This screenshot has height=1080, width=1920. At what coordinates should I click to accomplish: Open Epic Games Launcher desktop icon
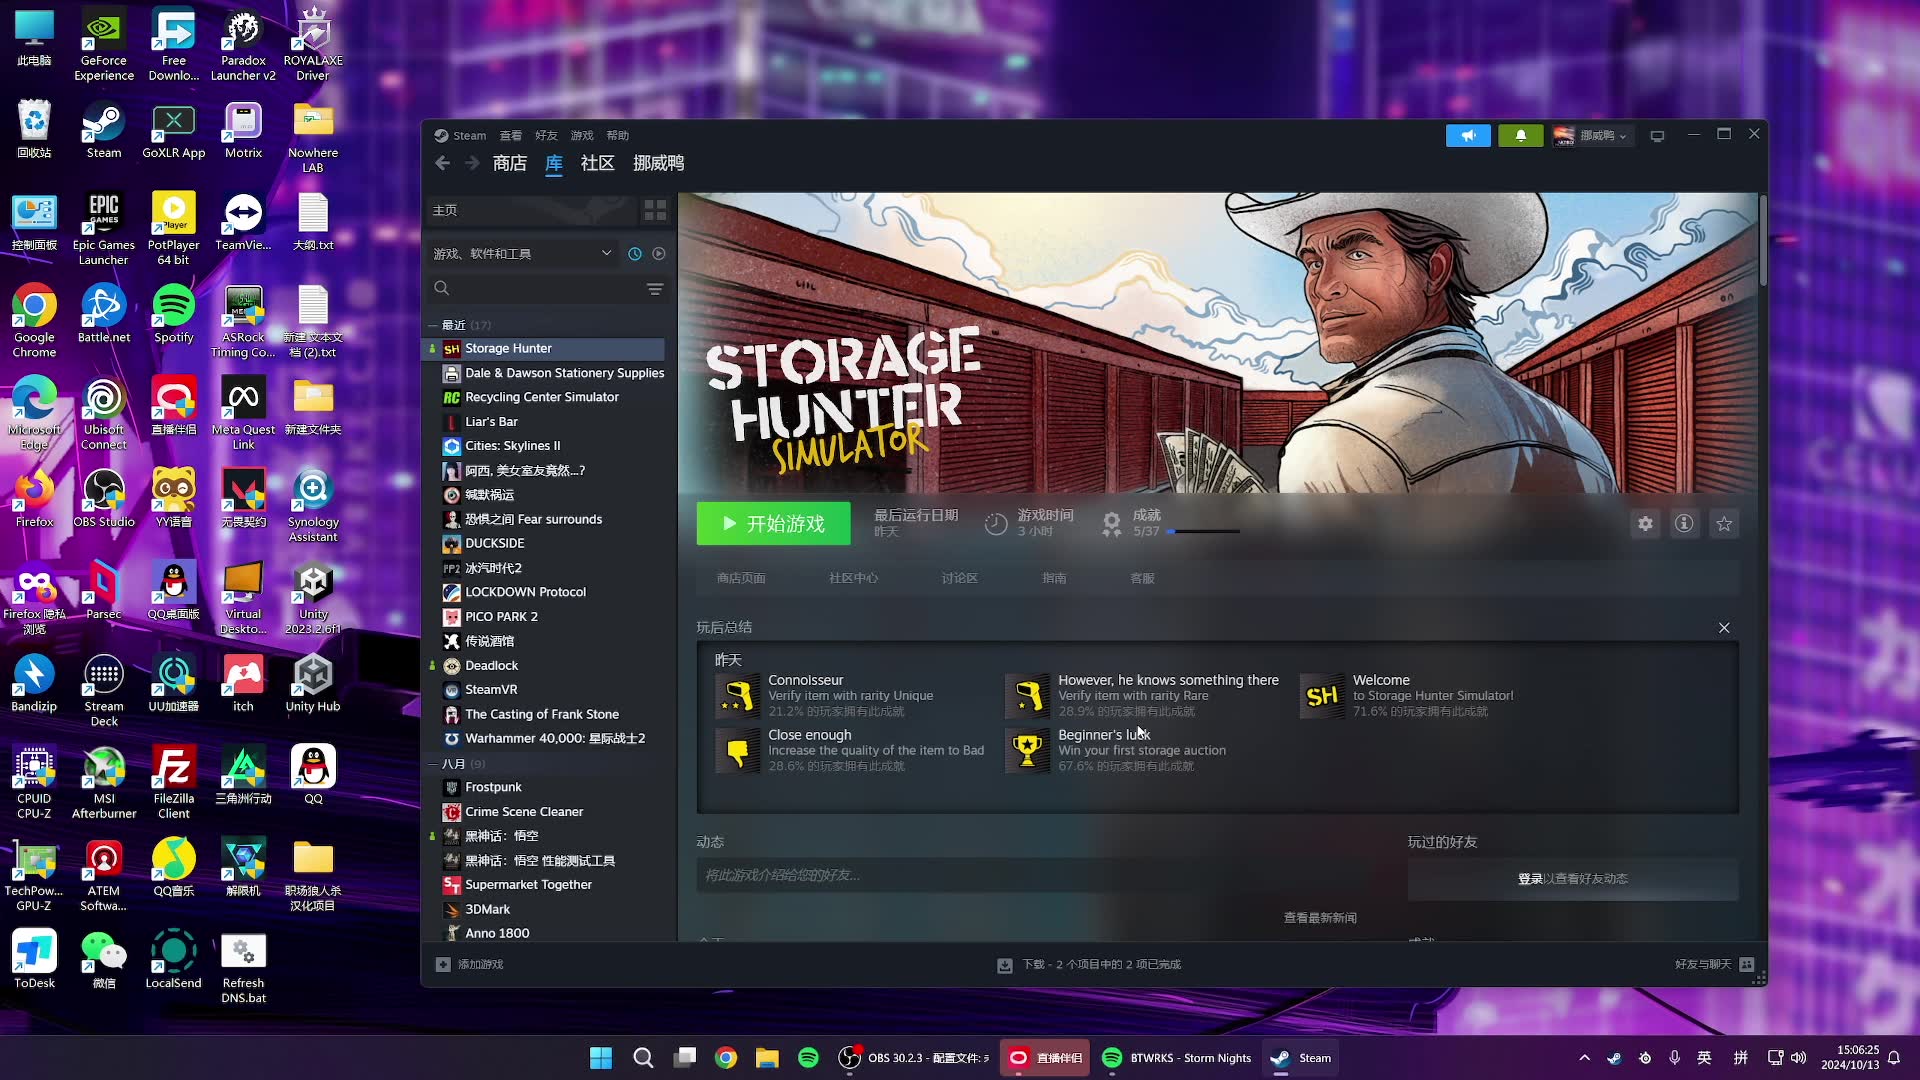click(x=104, y=228)
